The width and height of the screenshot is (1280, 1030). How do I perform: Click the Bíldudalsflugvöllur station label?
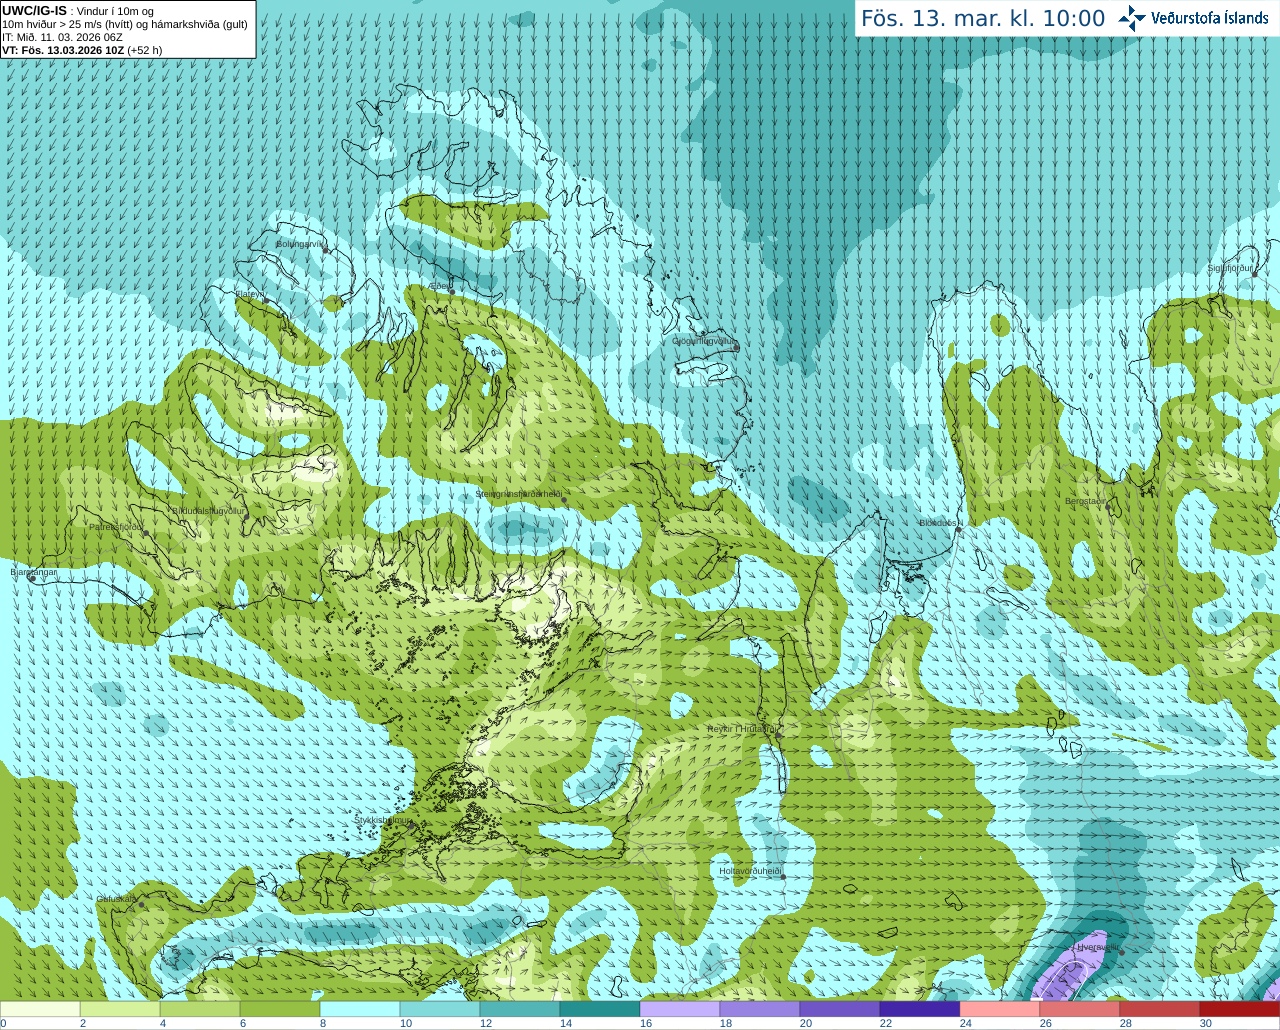click(x=208, y=510)
